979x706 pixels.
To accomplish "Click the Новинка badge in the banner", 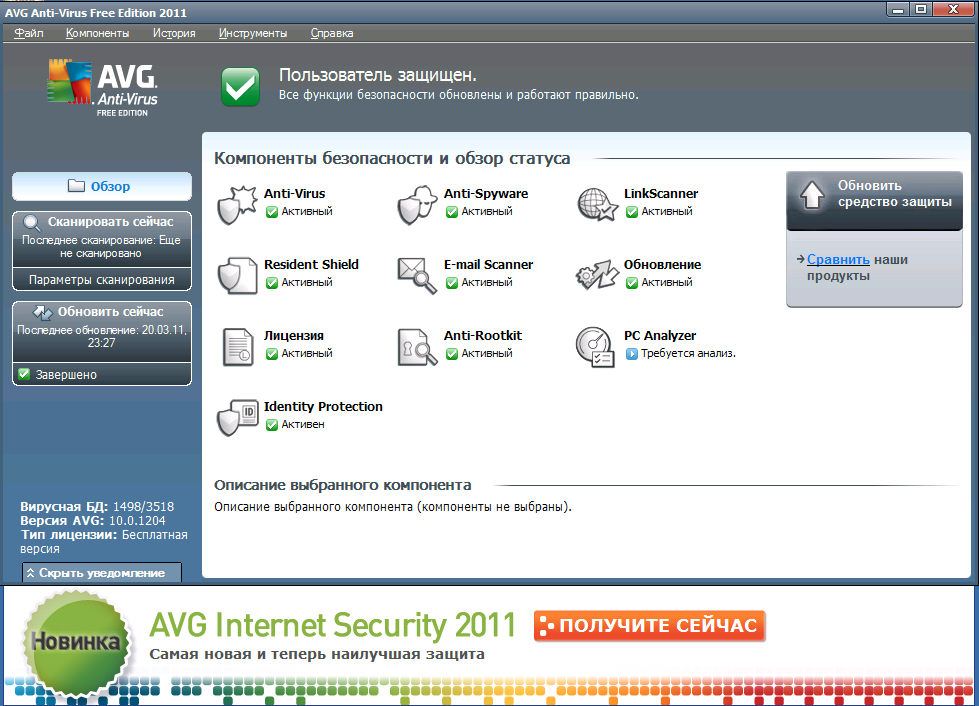I will click(76, 642).
